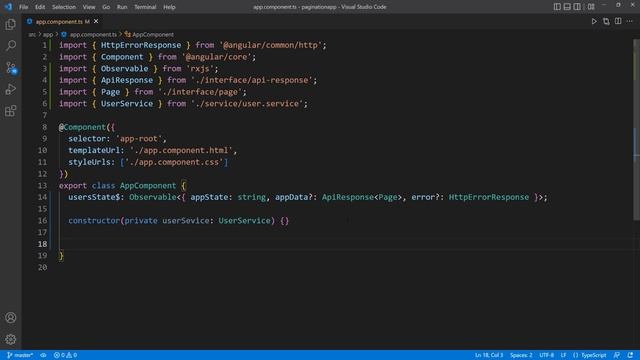Click './app.component.css' styleUrls value
The height and width of the screenshot is (360, 640).
click(x=176, y=162)
